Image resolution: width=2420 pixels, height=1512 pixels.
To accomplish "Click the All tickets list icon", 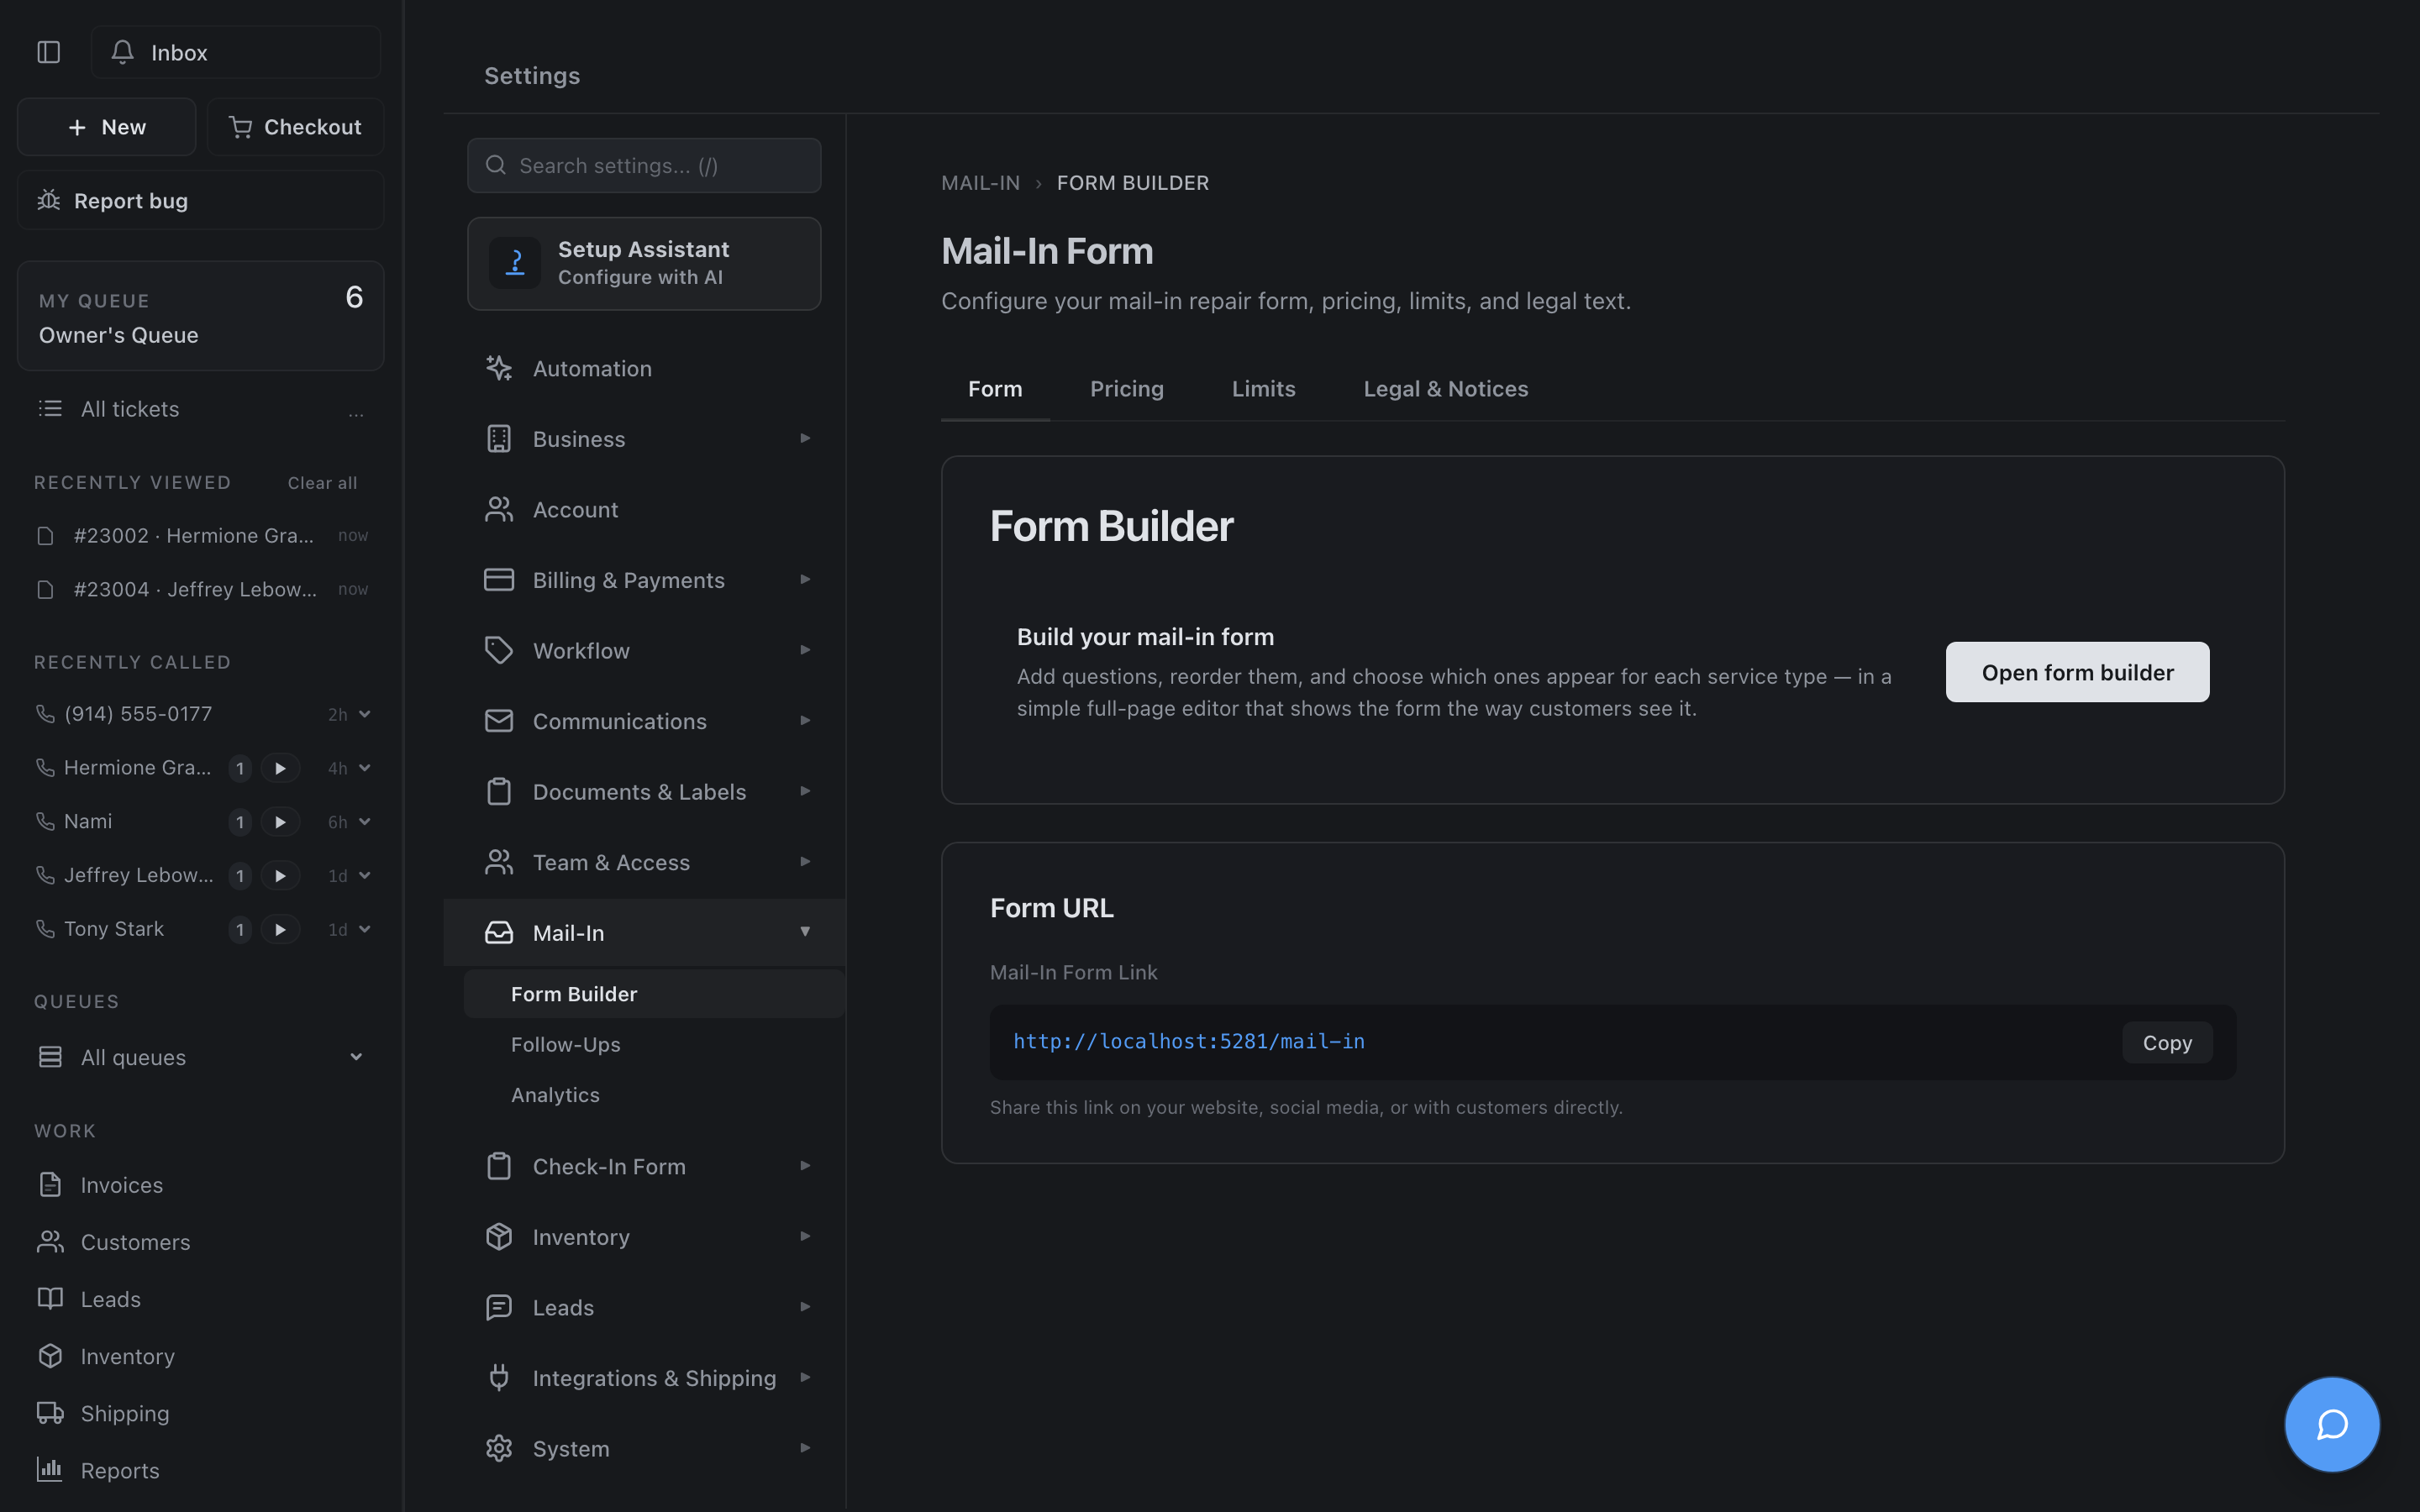I will (x=50, y=408).
